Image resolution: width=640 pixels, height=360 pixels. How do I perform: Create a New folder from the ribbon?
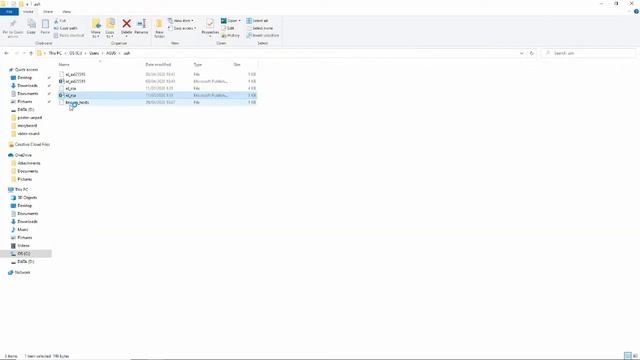click(159, 28)
